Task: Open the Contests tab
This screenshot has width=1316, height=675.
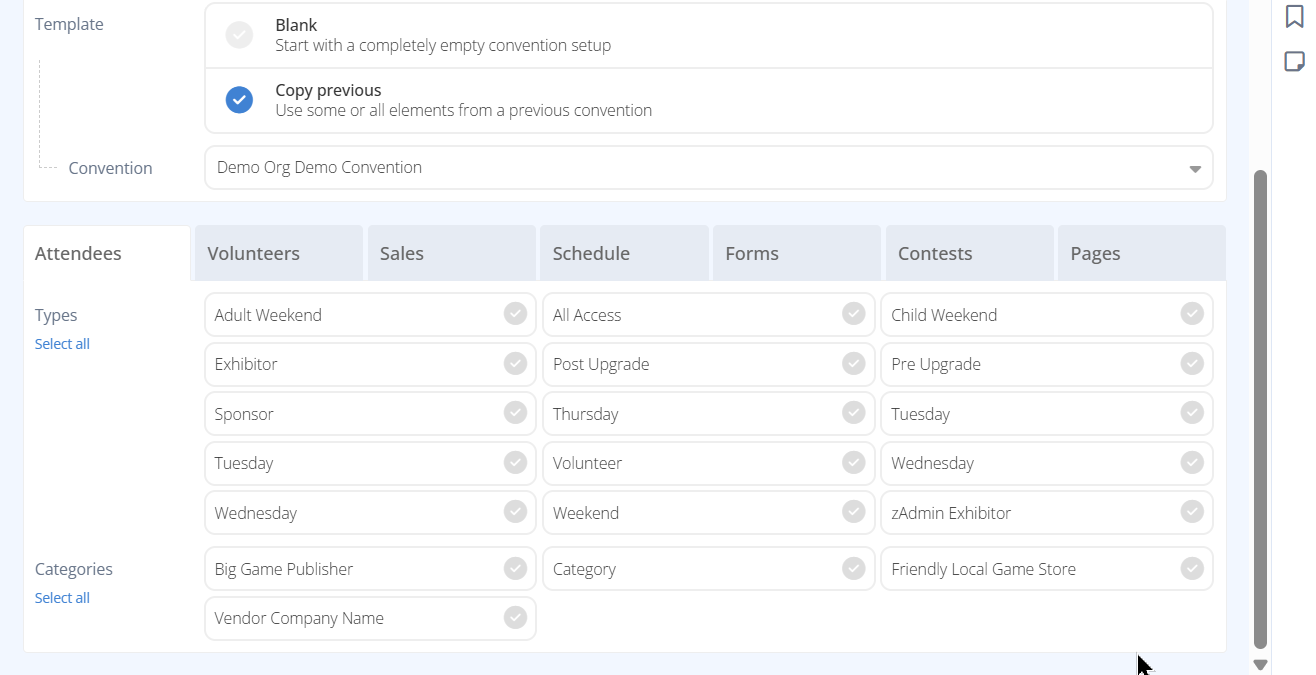Action: [934, 253]
